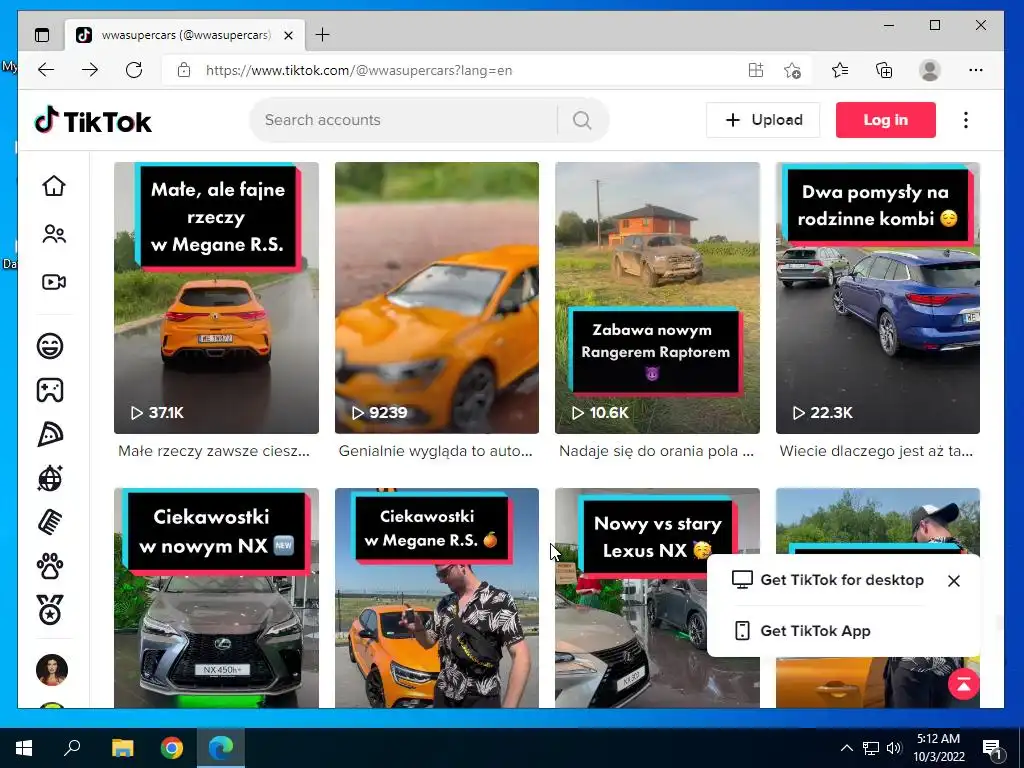The width and height of the screenshot is (1024, 768).
Task: Open the Ciekawostki w nowym NX video
Action: pyautogui.click(x=216, y=598)
